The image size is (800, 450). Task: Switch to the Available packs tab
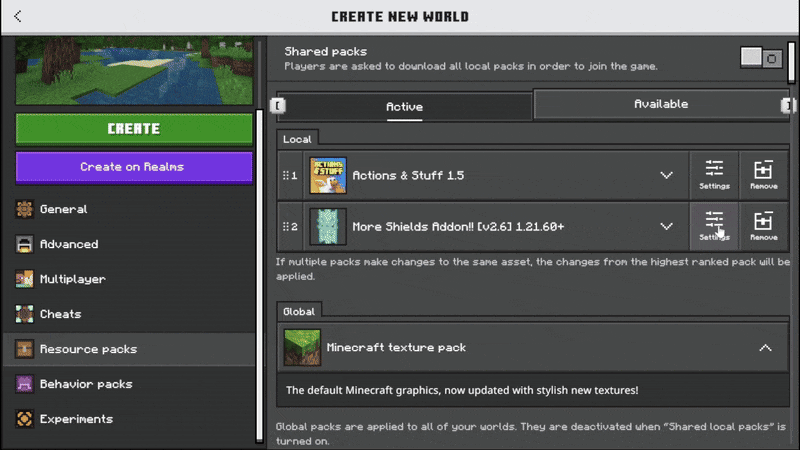click(x=661, y=104)
